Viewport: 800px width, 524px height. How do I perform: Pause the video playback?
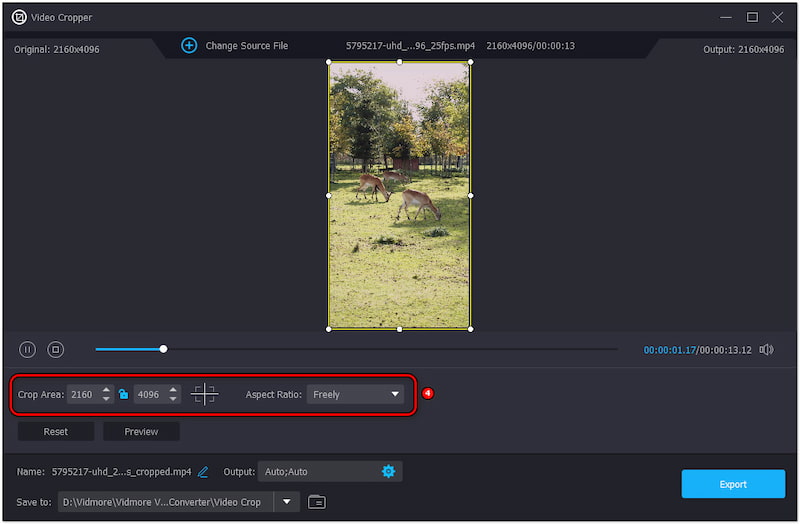tap(28, 350)
